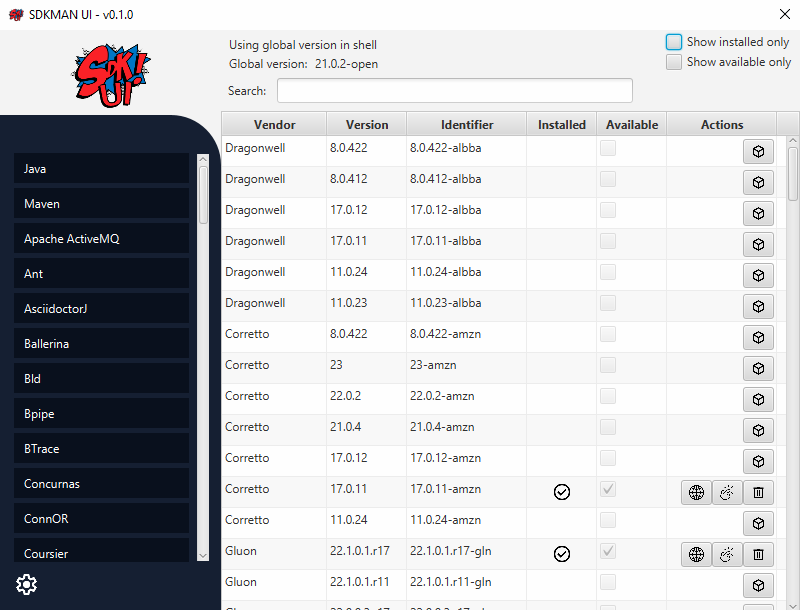This screenshot has width=800, height=610.
Task: Select Ballerina in the SDK list
Action: click(x=102, y=344)
